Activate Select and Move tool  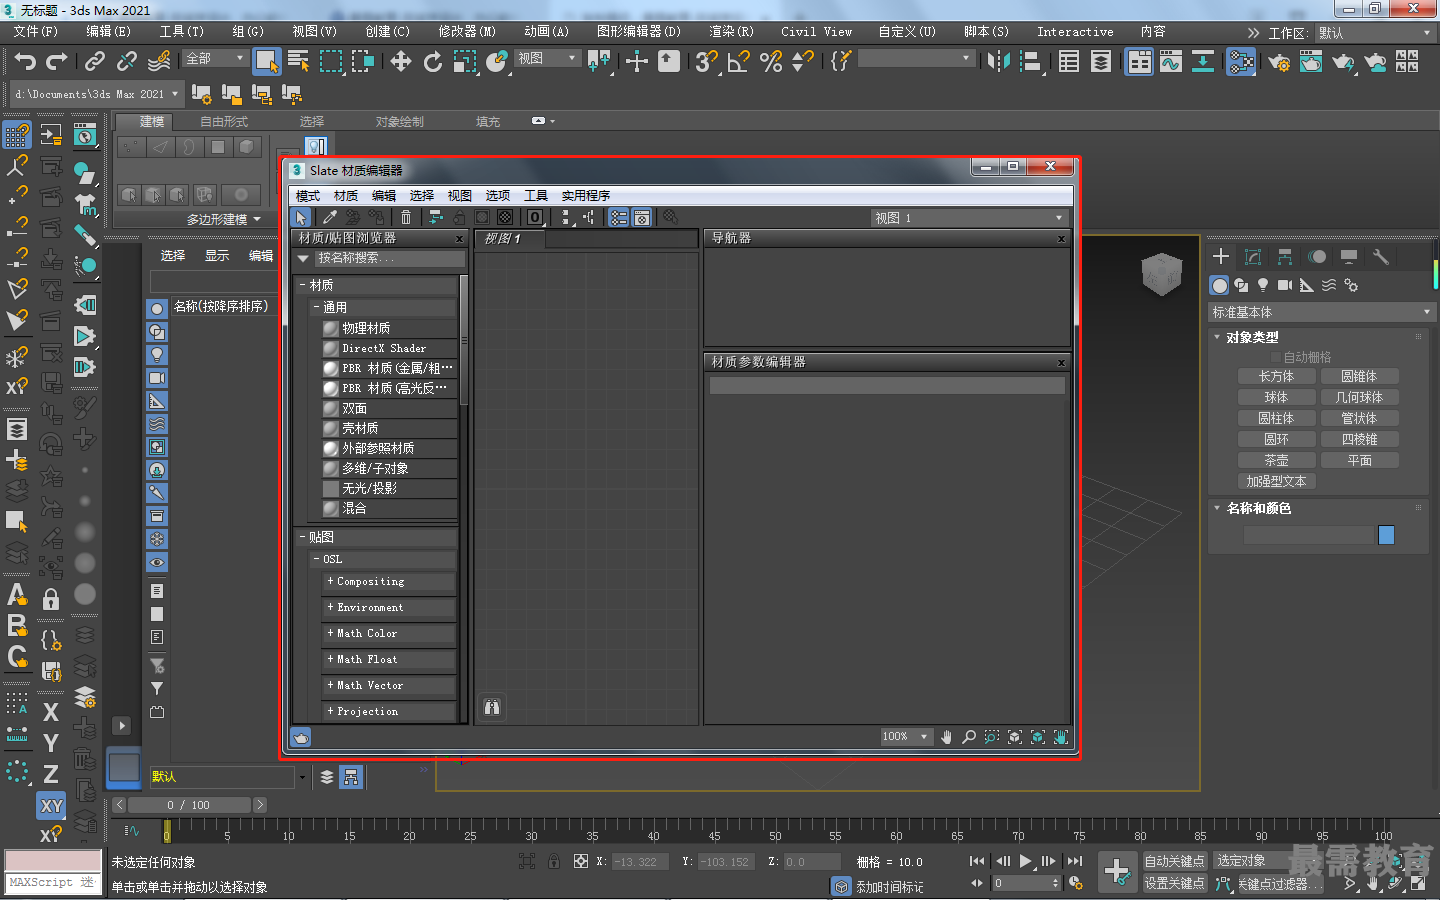tap(401, 62)
